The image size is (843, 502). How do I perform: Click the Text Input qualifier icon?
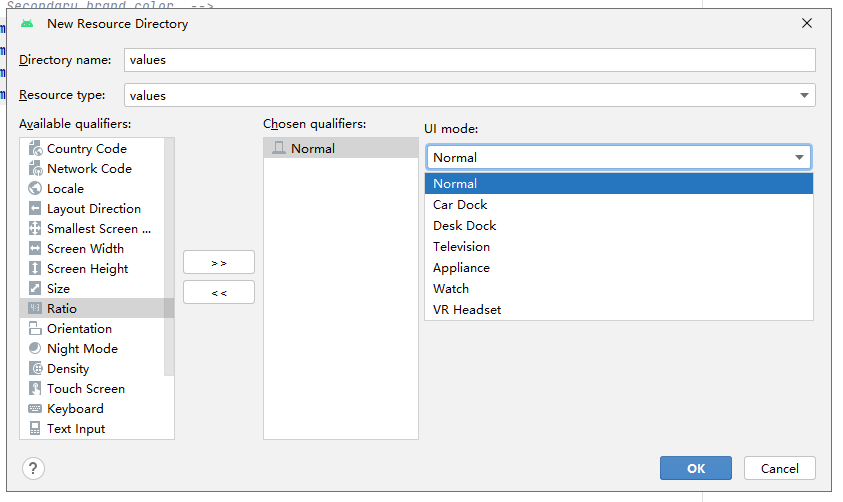[x=35, y=428]
